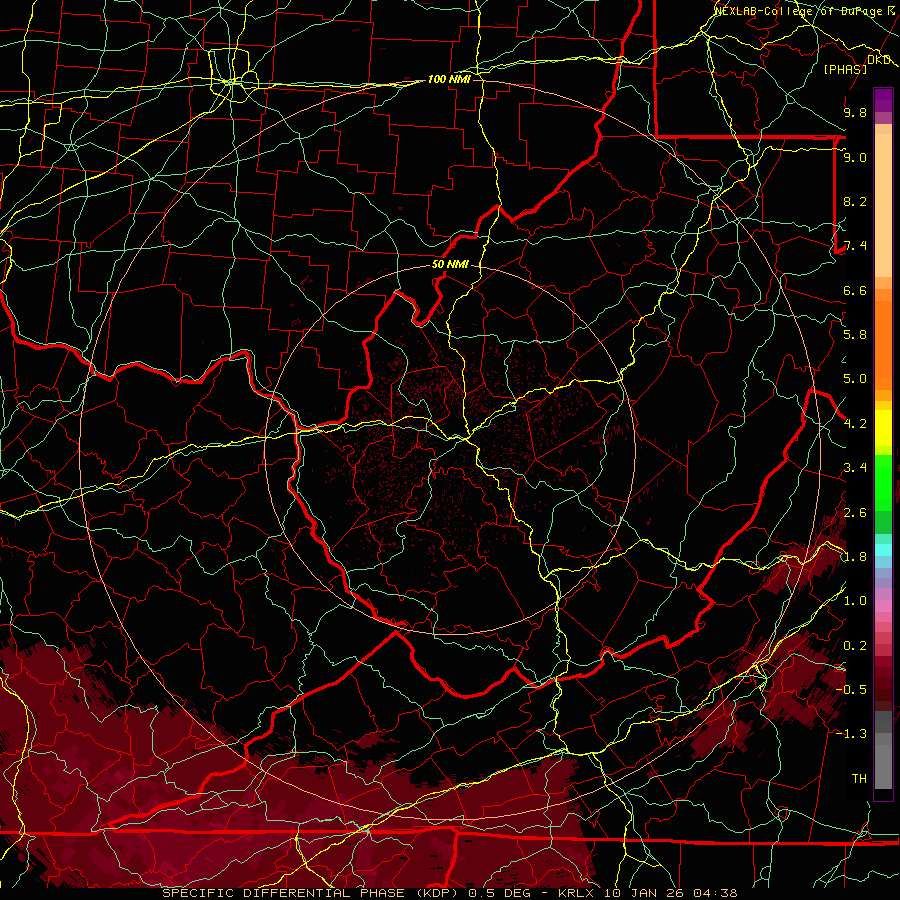Click the "04:38" time in the caption
The width and height of the screenshot is (900, 900).
[x=715, y=893]
